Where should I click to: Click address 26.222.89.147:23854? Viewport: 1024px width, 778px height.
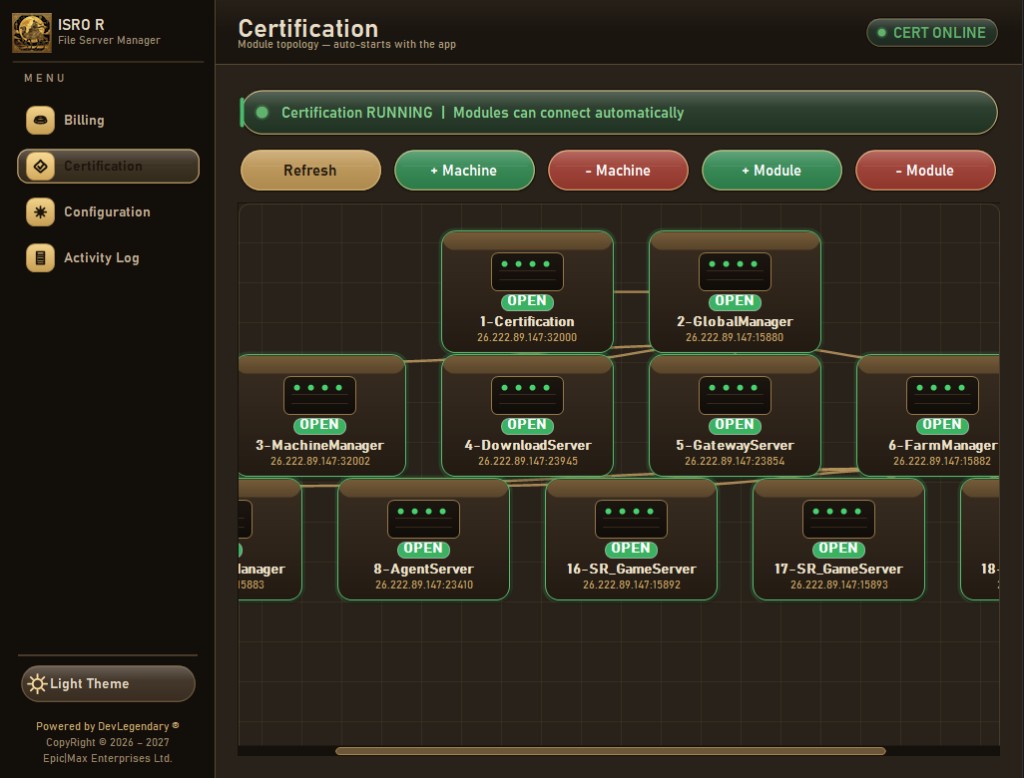coord(735,461)
